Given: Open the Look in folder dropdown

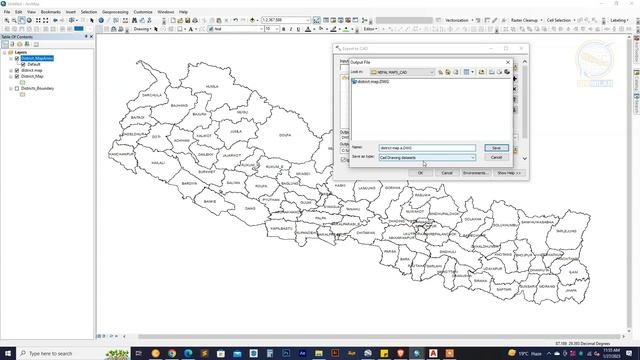Looking at the screenshot, I should [x=432, y=72].
